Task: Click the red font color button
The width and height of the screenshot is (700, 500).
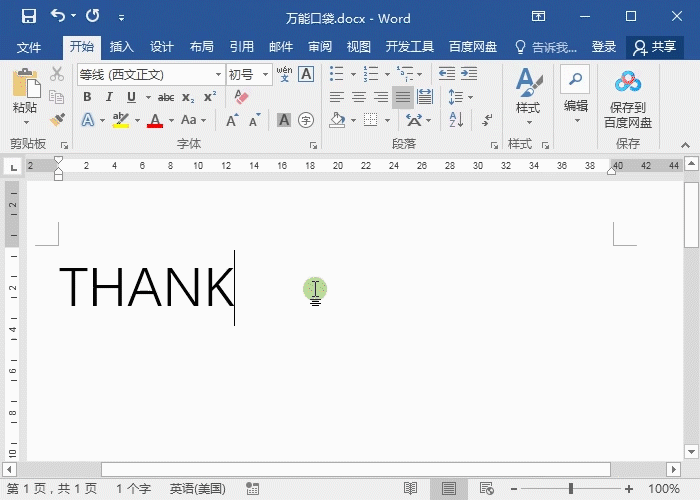Action: click(x=155, y=120)
